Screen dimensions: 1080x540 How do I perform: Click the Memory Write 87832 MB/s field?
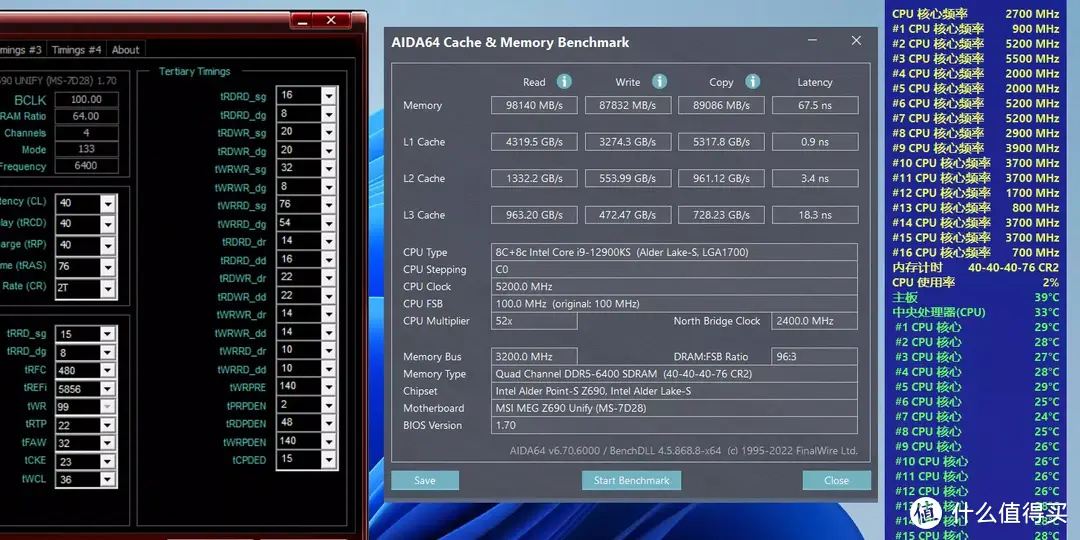pos(628,105)
